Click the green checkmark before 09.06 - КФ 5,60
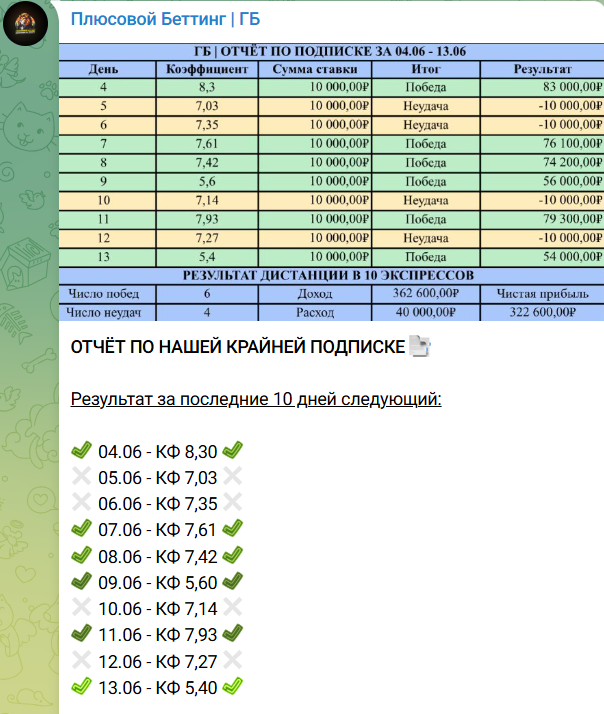 point(82,581)
